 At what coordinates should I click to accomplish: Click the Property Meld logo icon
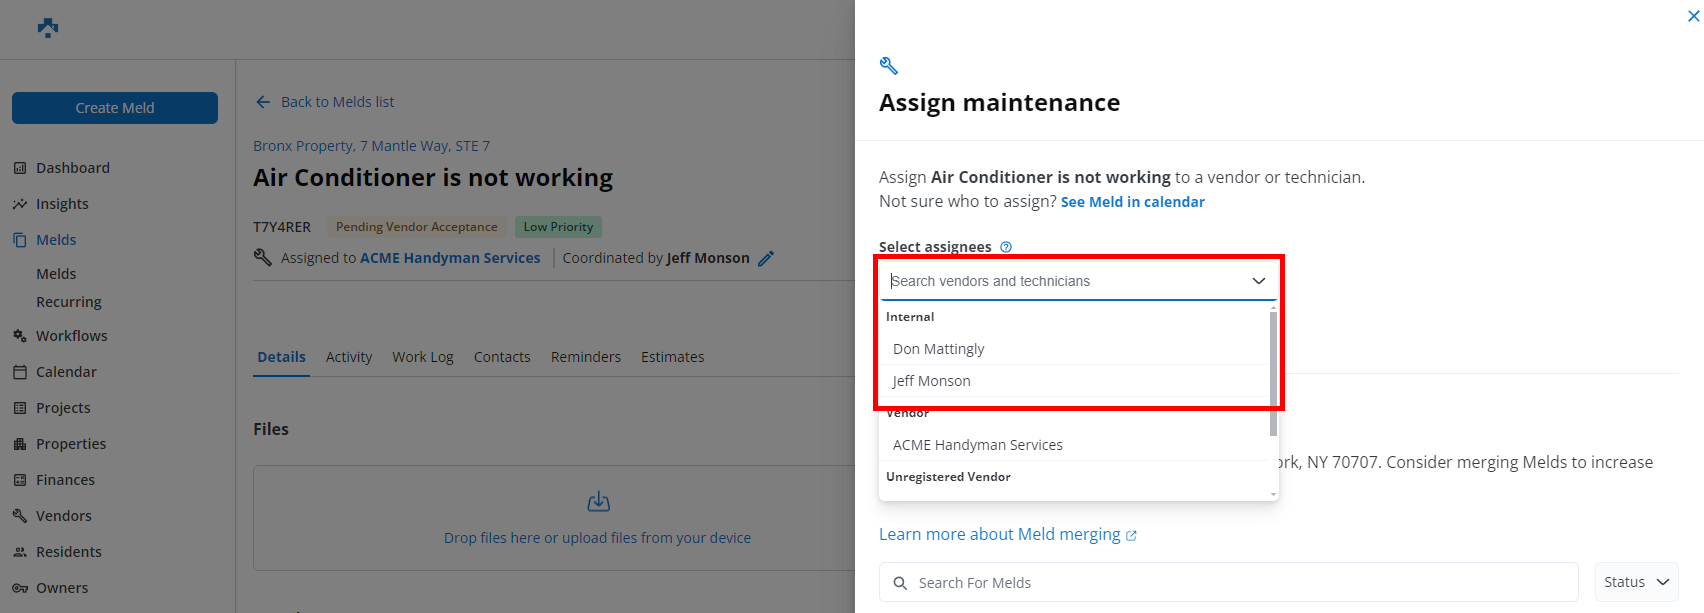coord(48,28)
